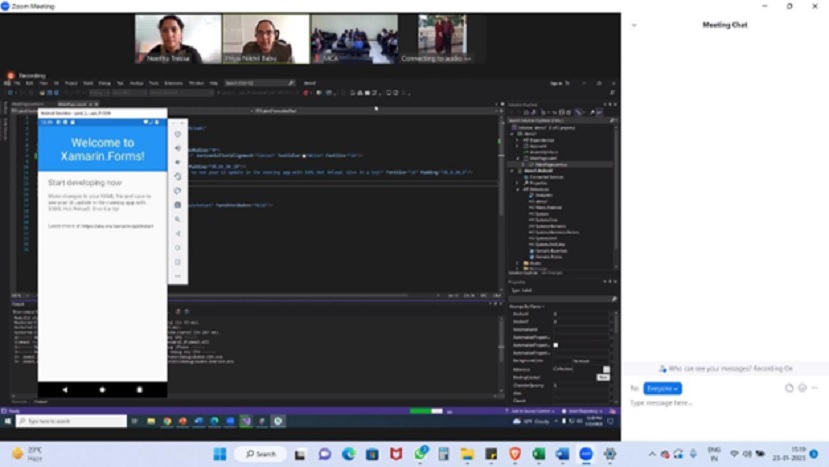Select Priya Nirmal Babu's video thumbnail
This screenshot has width=829, height=467.
coord(265,39)
